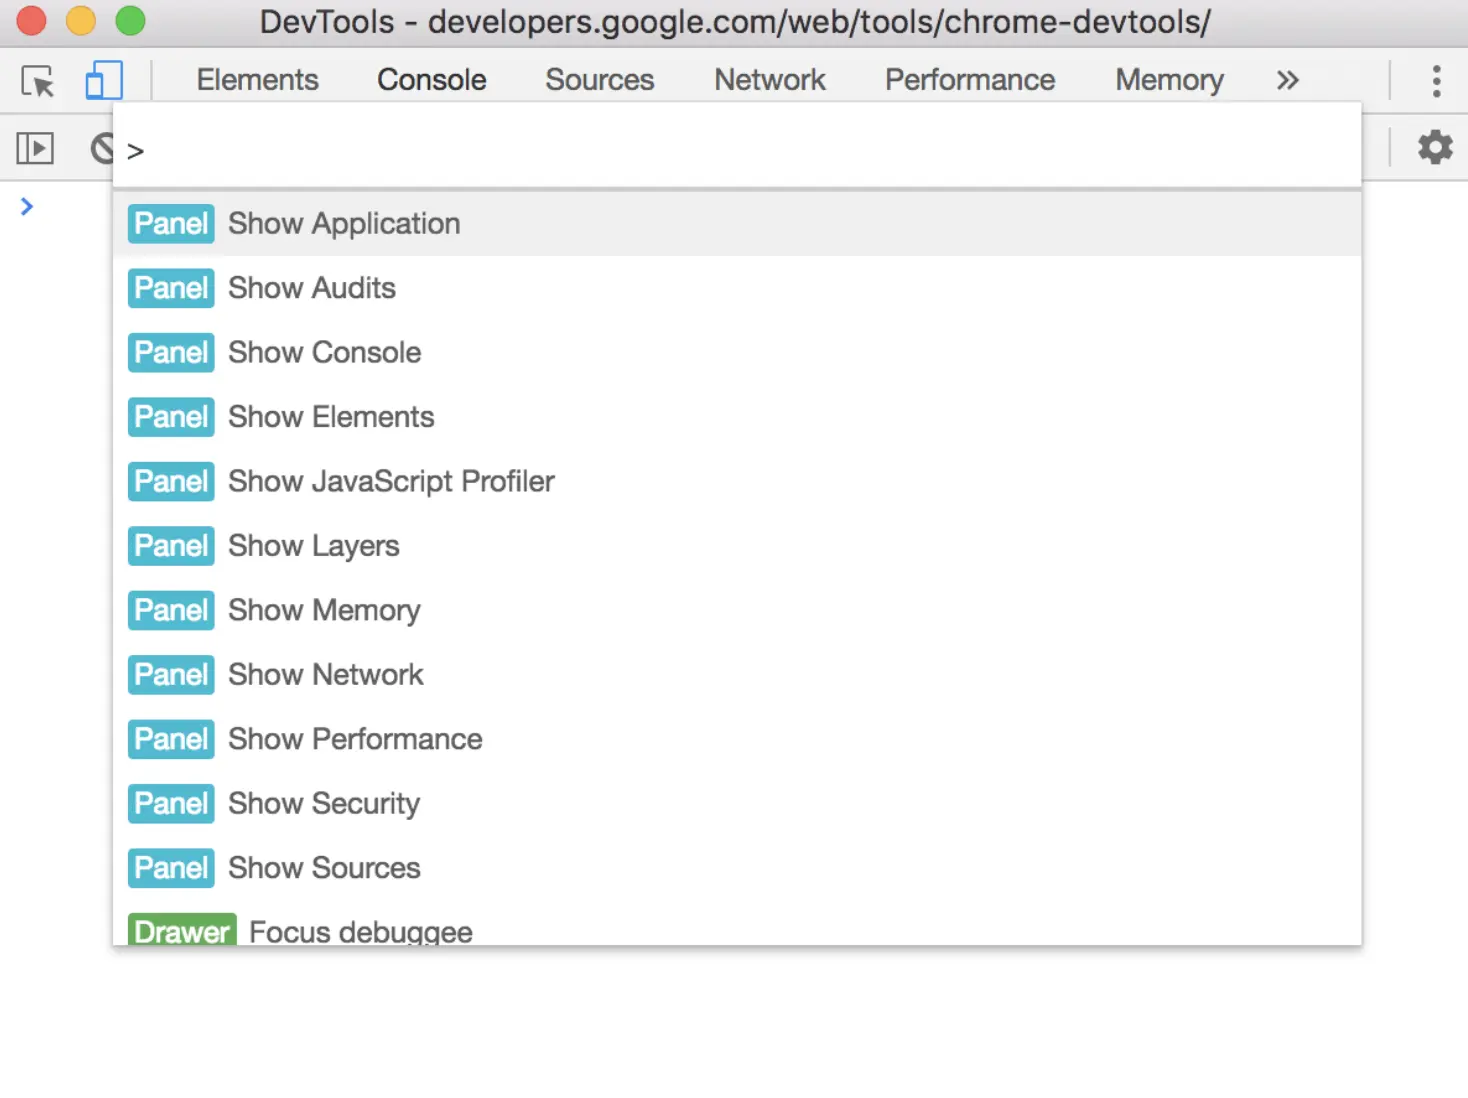This screenshot has height=1098, width=1468.
Task: Minimize the window with yellow button
Action: tap(81, 21)
